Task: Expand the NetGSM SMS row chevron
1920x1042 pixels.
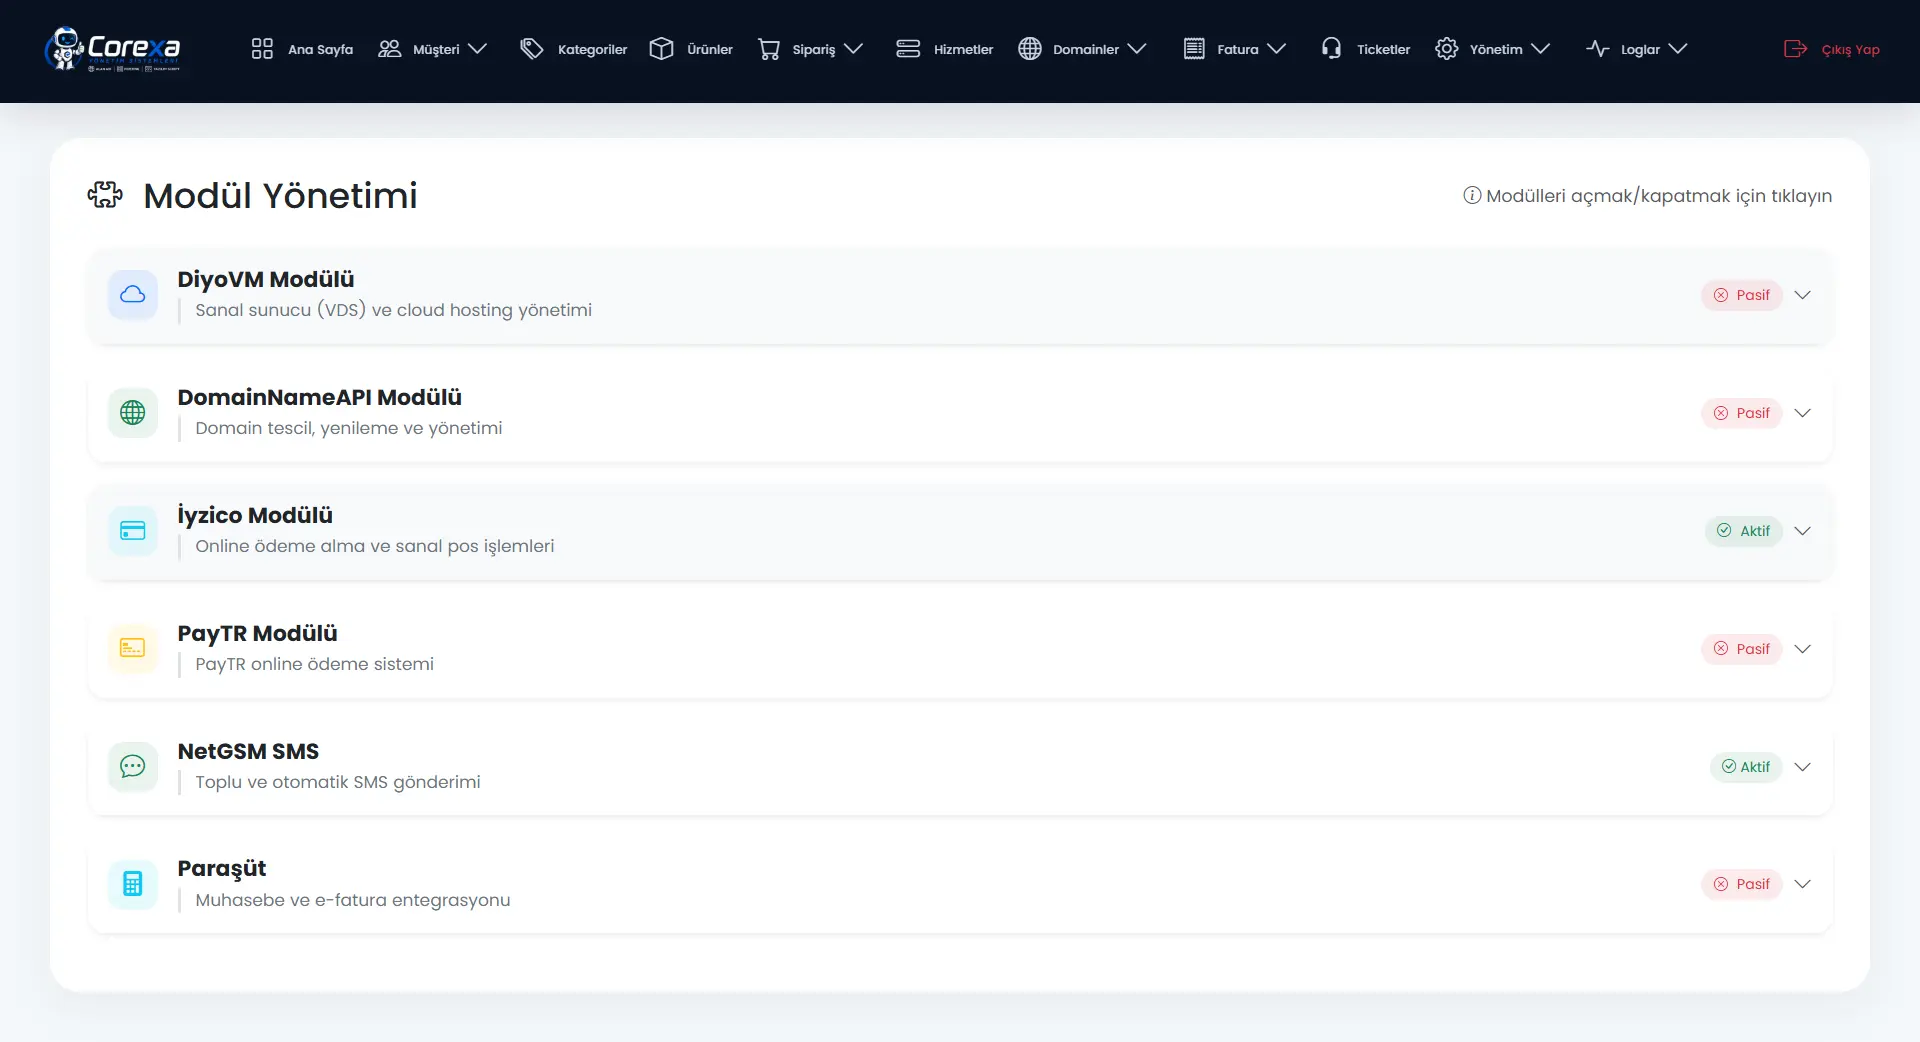Action: point(1803,767)
